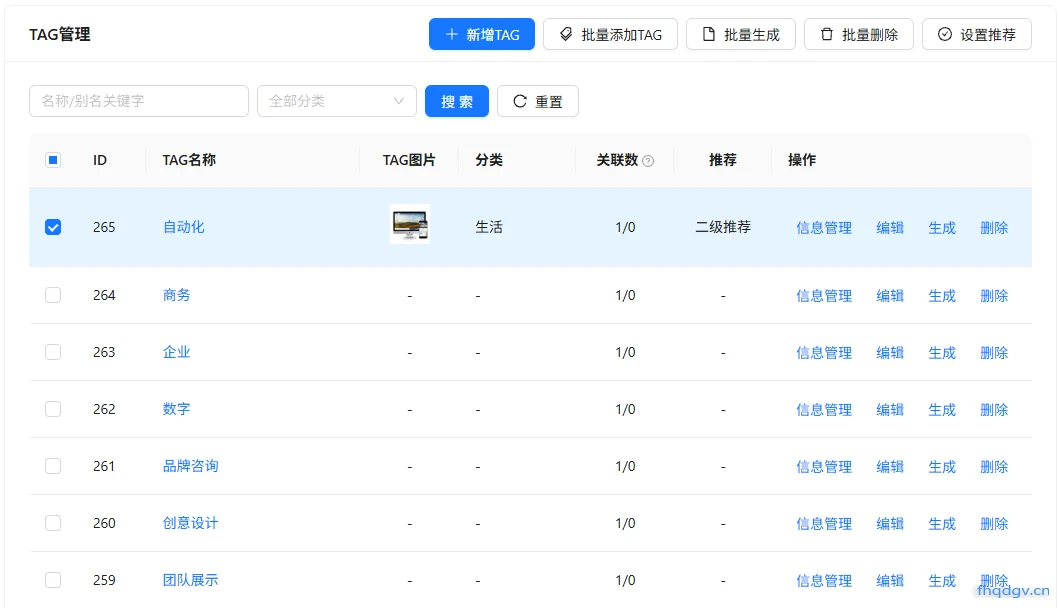Click 删除 for 商务 row
The height and width of the screenshot is (608, 1059).
pyautogui.click(x=994, y=296)
